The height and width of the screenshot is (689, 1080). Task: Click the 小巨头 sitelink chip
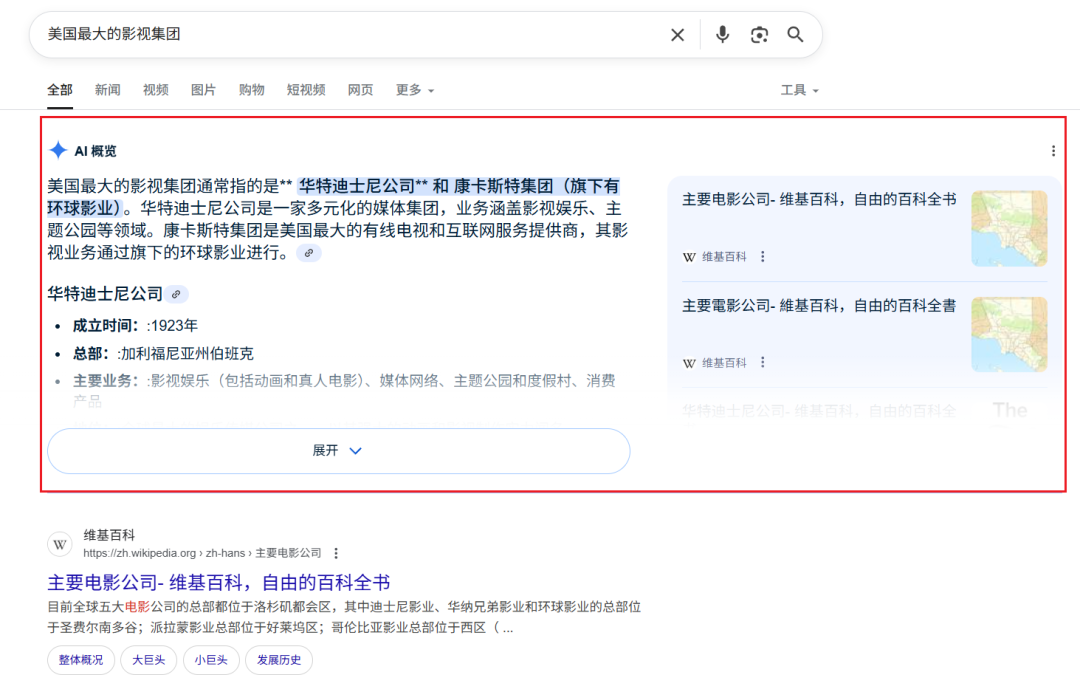pos(211,660)
